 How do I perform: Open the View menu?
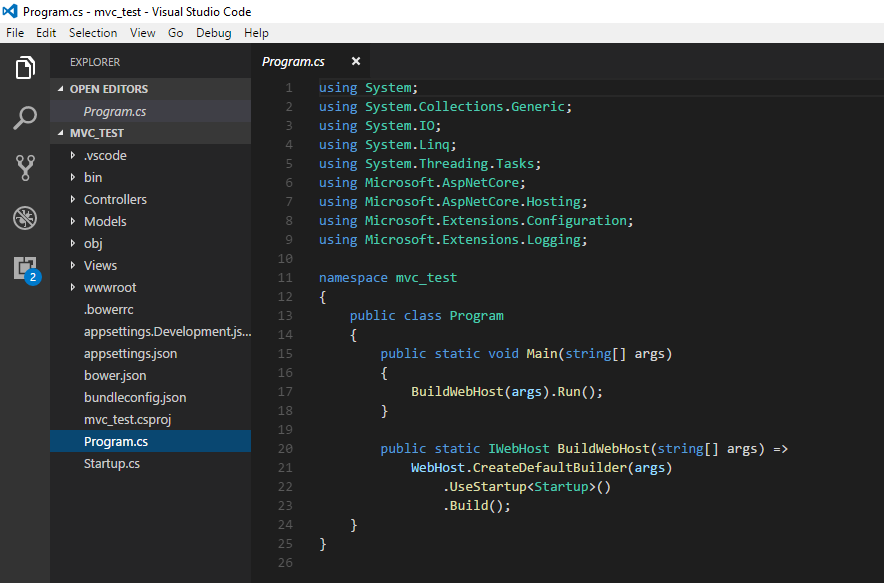click(x=143, y=33)
